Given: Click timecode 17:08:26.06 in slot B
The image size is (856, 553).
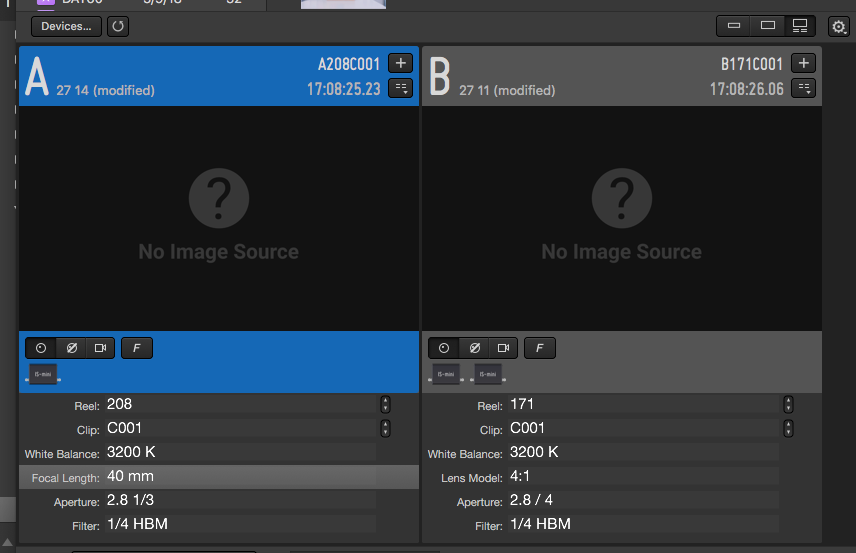Looking at the screenshot, I should [746, 89].
